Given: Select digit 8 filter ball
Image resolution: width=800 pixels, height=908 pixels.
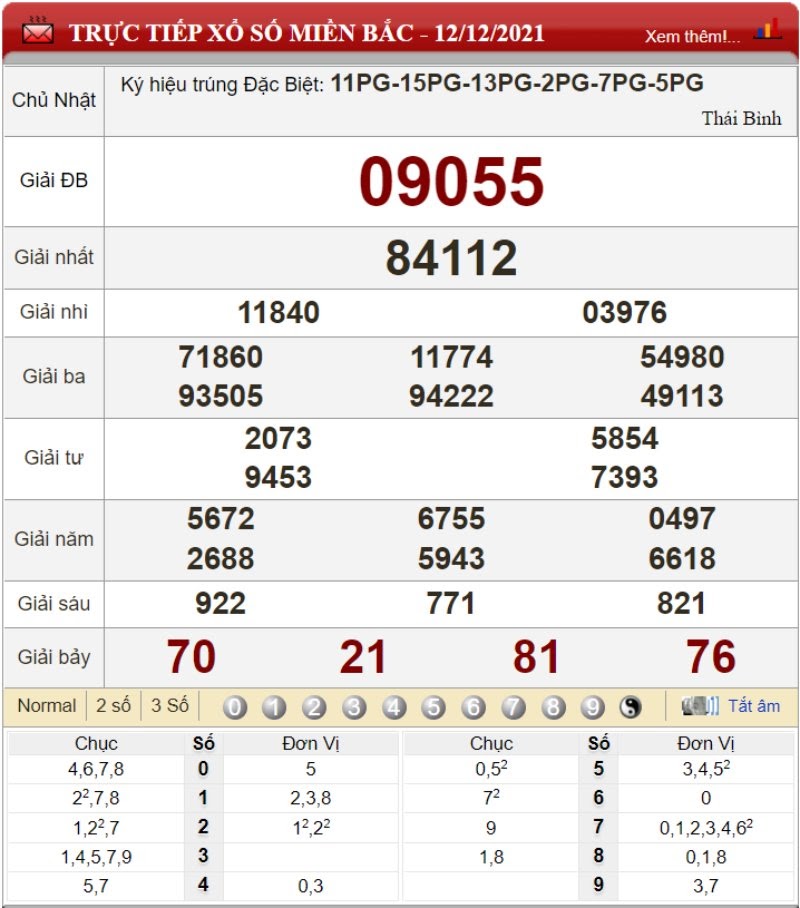Looking at the screenshot, I should 553,707.
